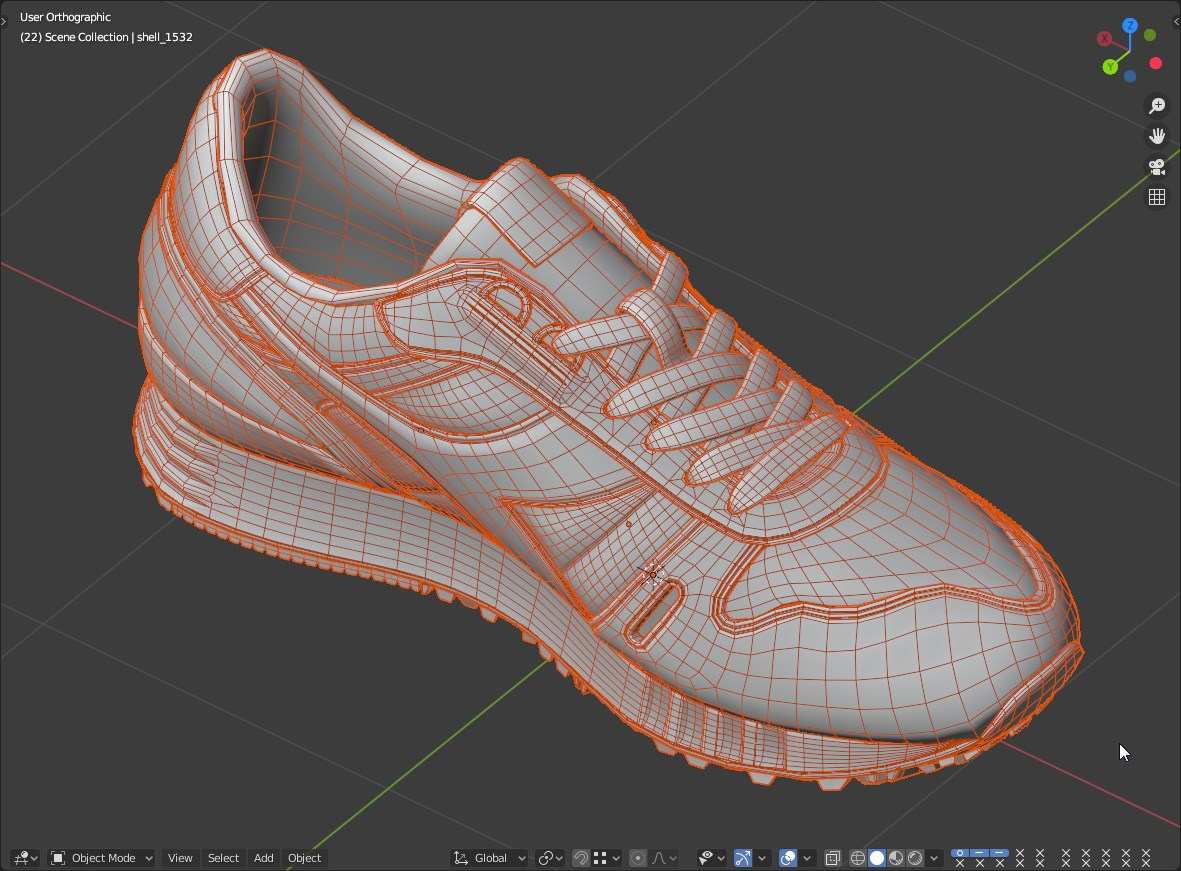Viewport: 1181px width, 871px height.
Task: Toggle viewport overlays display
Action: tap(788, 858)
